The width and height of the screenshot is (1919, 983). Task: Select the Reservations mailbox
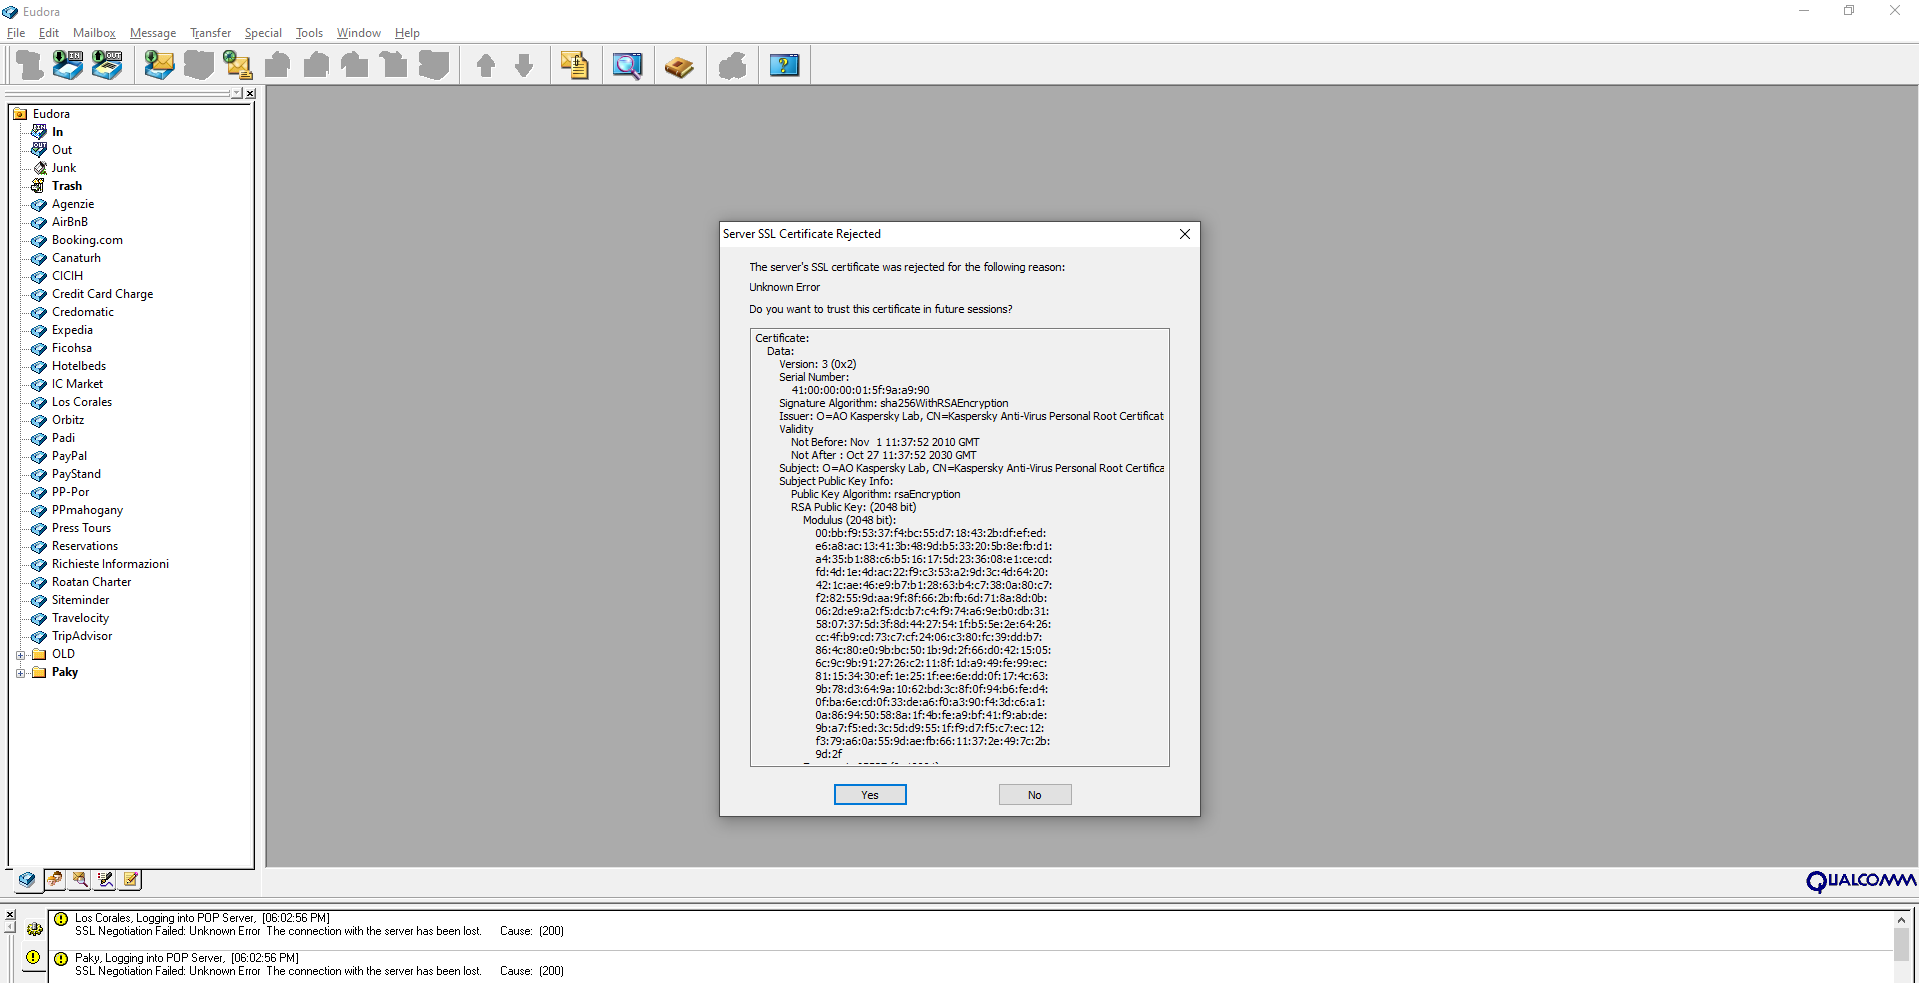(85, 546)
